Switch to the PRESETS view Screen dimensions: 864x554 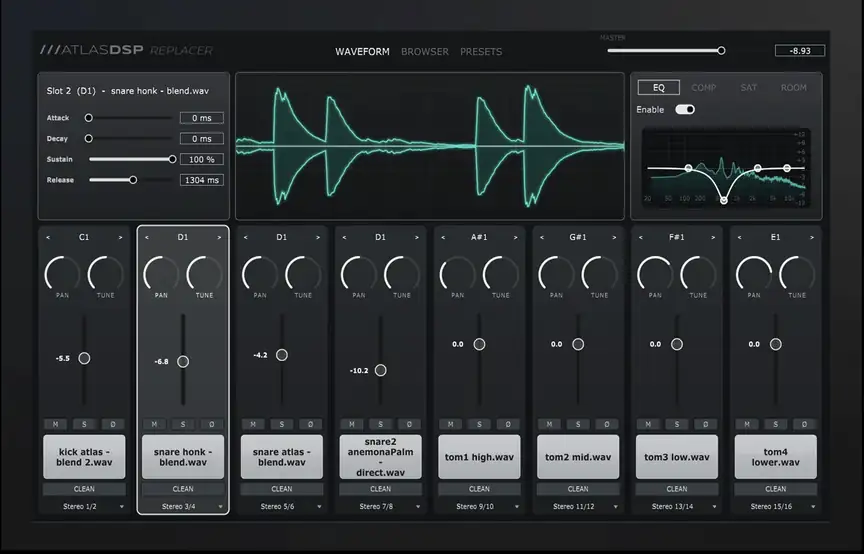481,52
